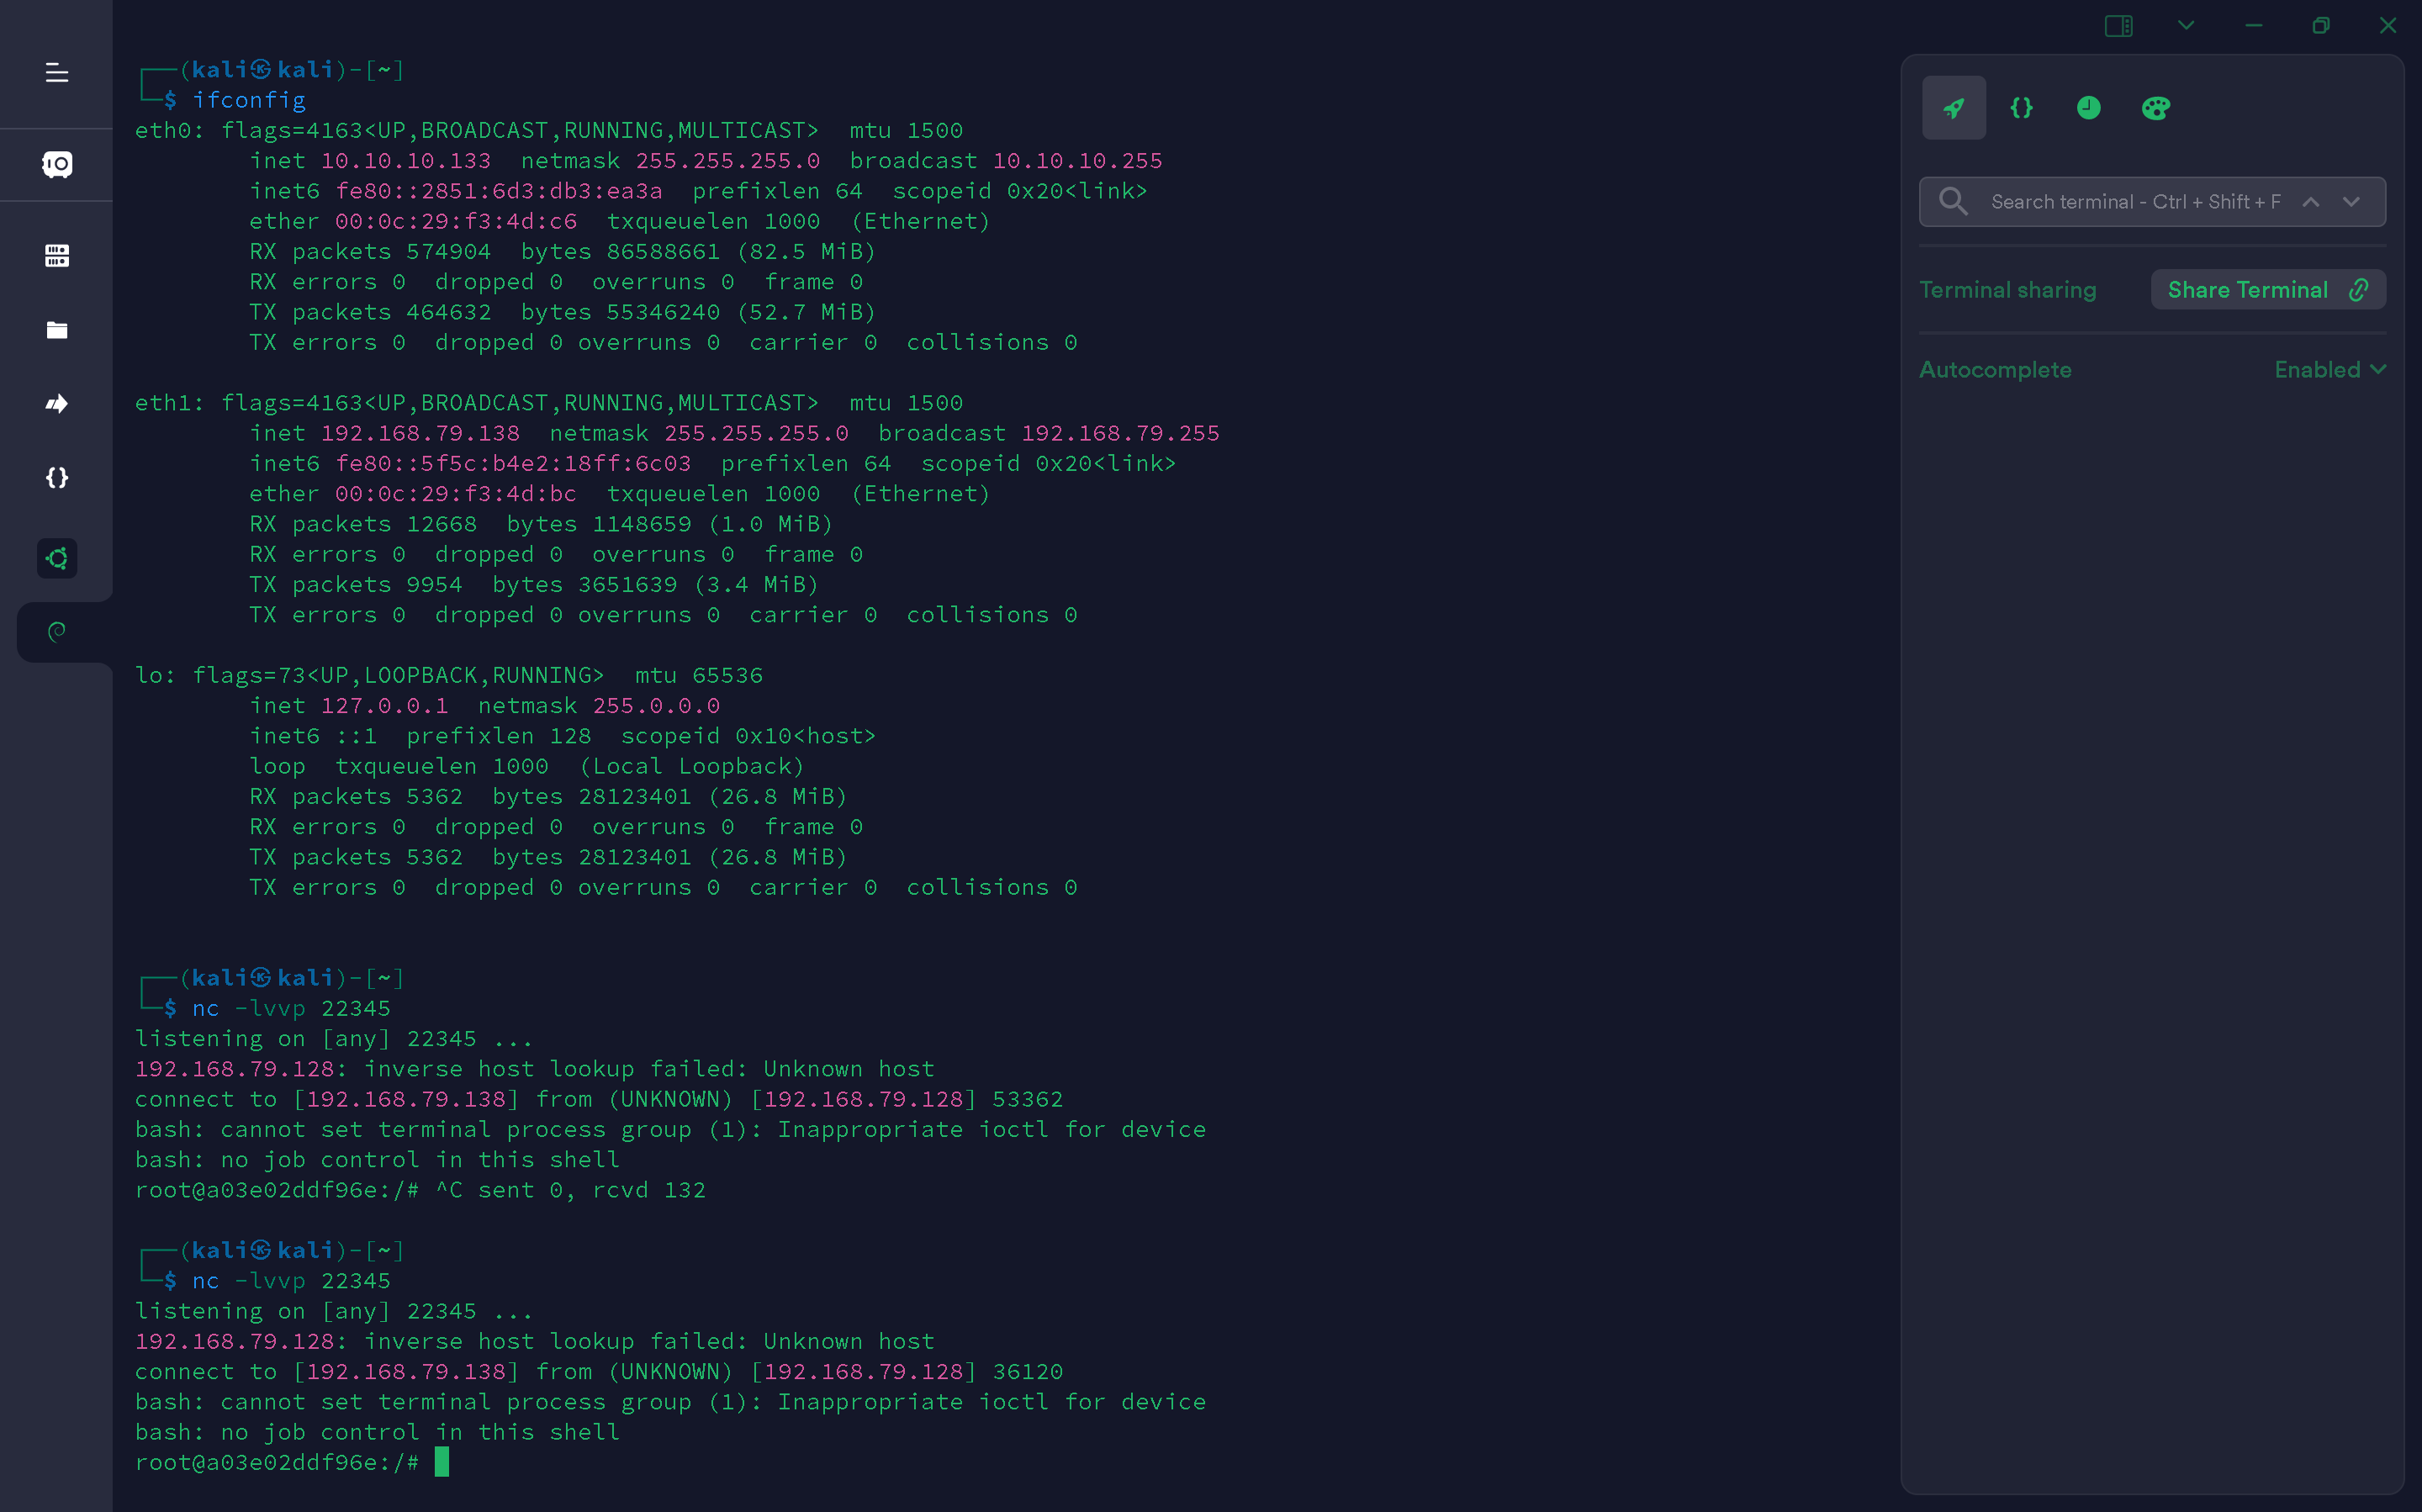2422x1512 pixels.
Task: Toggle the right side panel layout icon
Action: 2118,26
